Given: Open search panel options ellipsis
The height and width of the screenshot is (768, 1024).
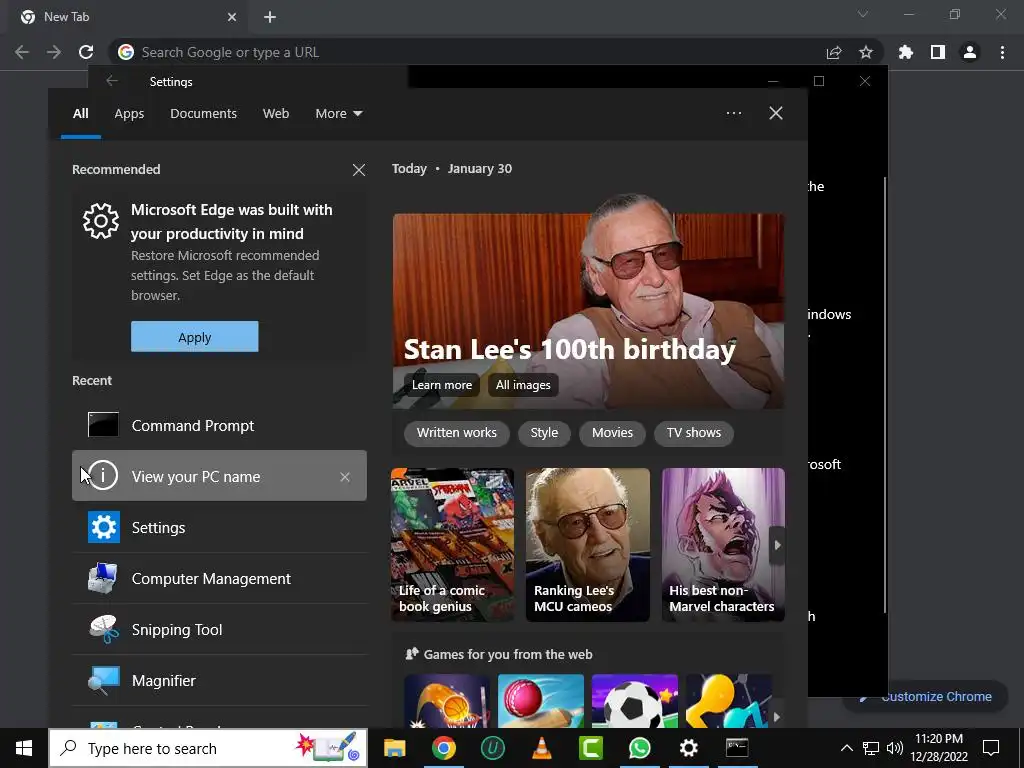Looking at the screenshot, I should pos(733,113).
